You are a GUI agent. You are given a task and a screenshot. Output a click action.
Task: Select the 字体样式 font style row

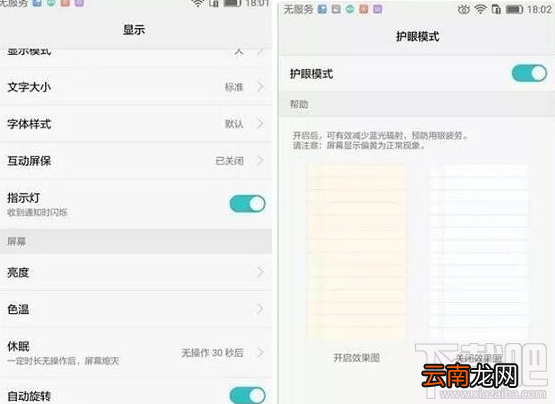click(136, 124)
